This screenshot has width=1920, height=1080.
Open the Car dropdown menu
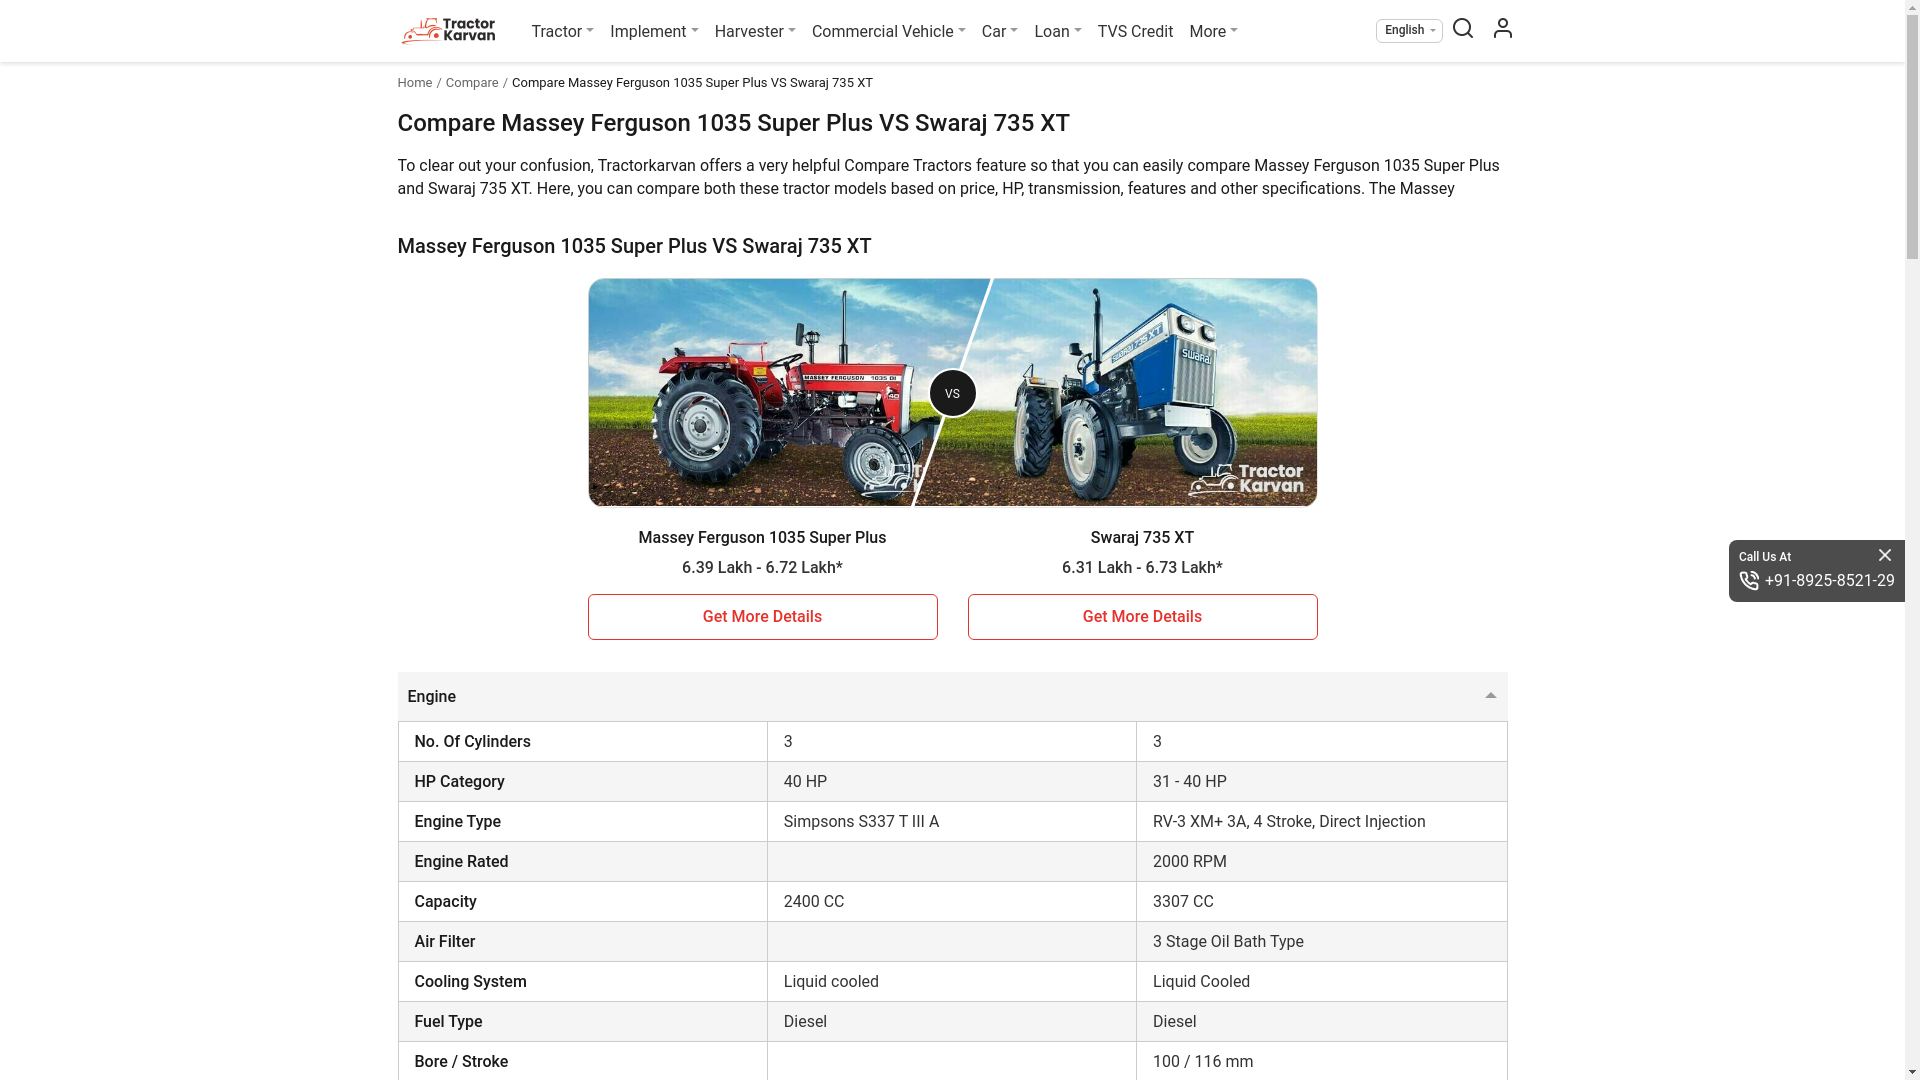pos(999,32)
